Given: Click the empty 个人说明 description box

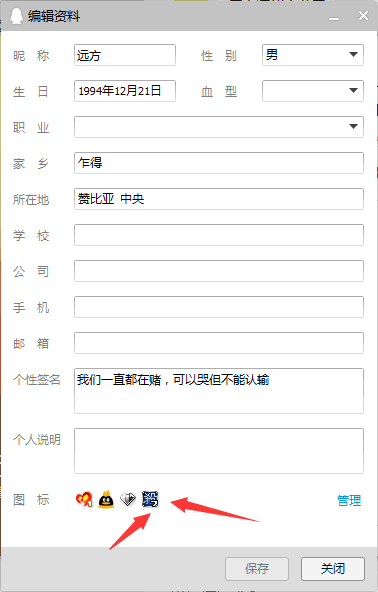Looking at the screenshot, I should (219, 451).
